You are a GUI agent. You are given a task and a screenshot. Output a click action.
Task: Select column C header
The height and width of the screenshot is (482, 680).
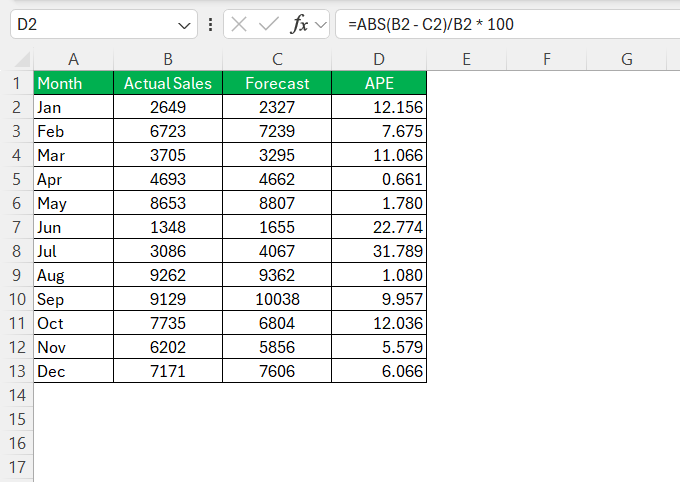click(277, 59)
